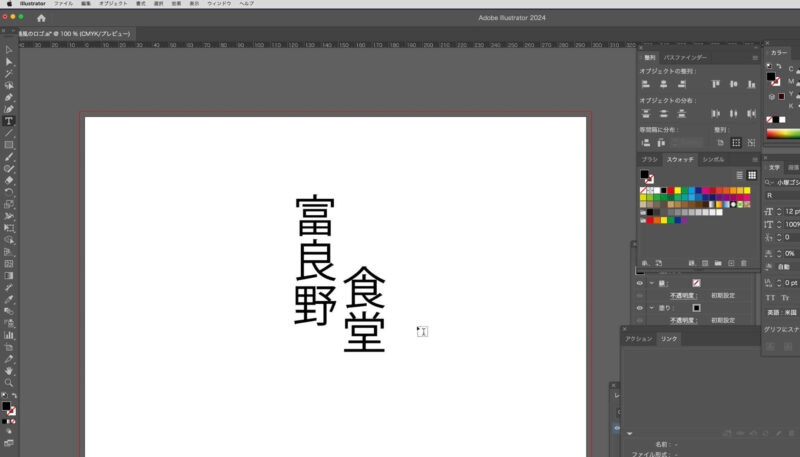This screenshot has width=800, height=457.
Task: Toggle visibility of 線 stroke attribute
Action: click(640, 283)
